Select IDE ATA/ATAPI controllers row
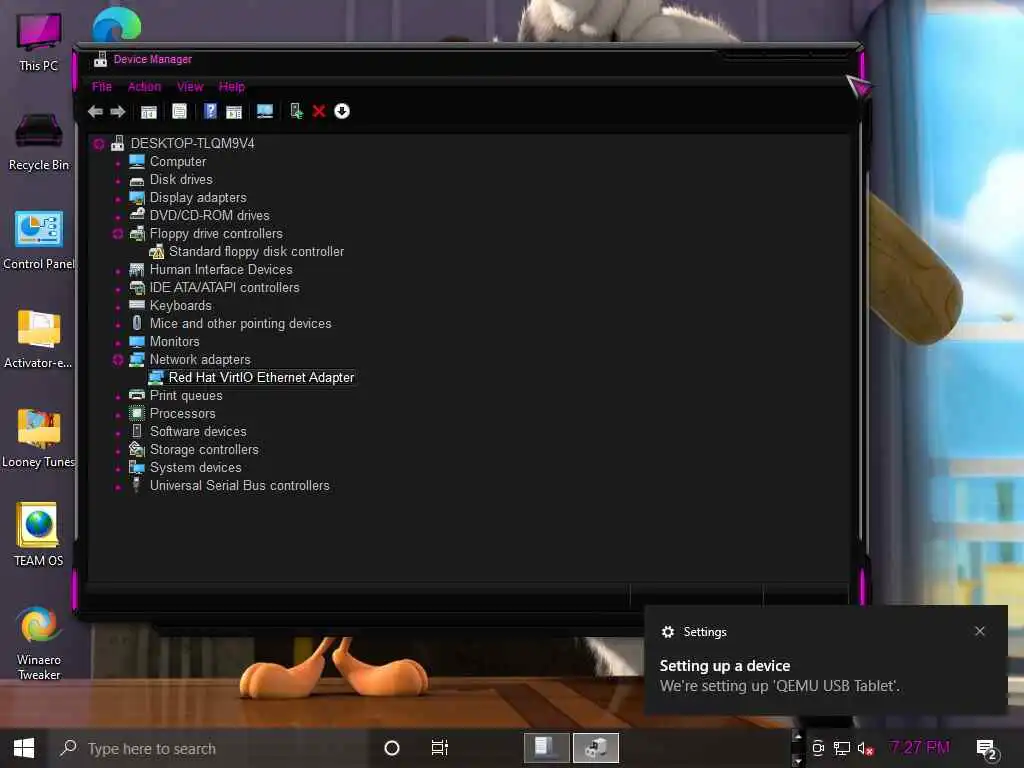Image resolution: width=1024 pixels, height=768 pixels. (225, 287)
